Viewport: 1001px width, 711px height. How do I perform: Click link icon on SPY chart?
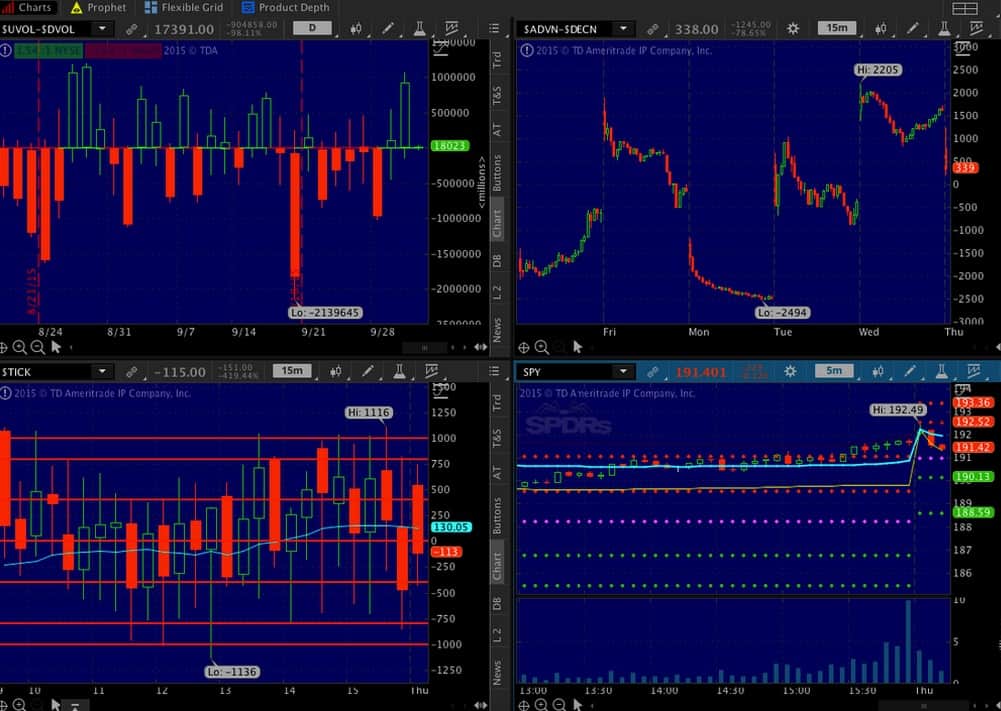point(652,372)
